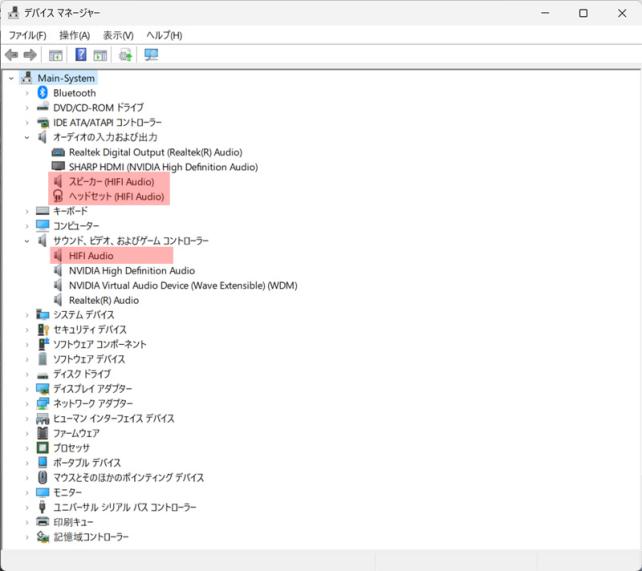Click the マウスとそのほかのポインティング デバイス mouse icon

(x=43, y=477)
